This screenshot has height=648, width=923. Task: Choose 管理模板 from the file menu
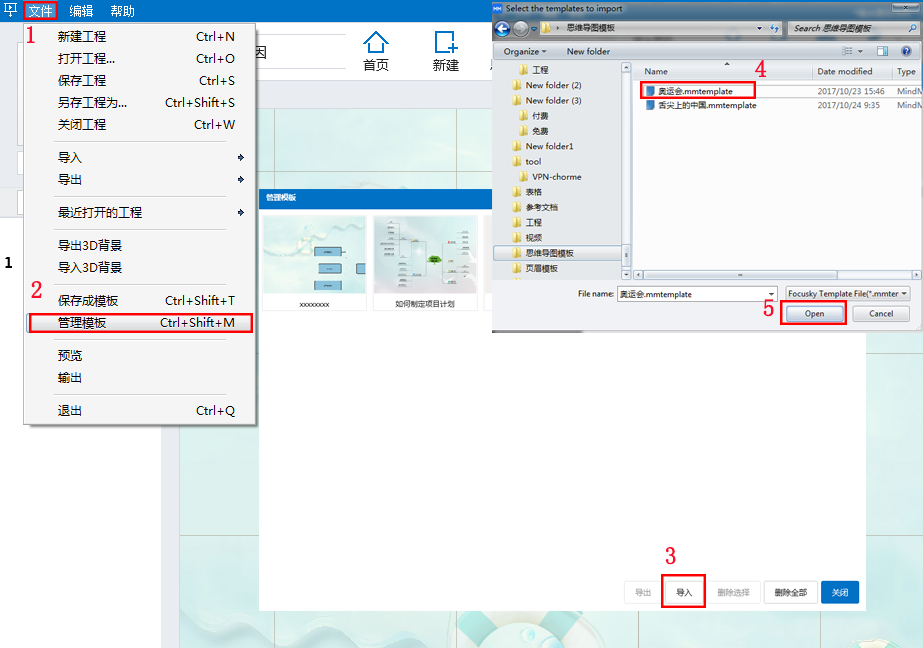pos(140,323)
